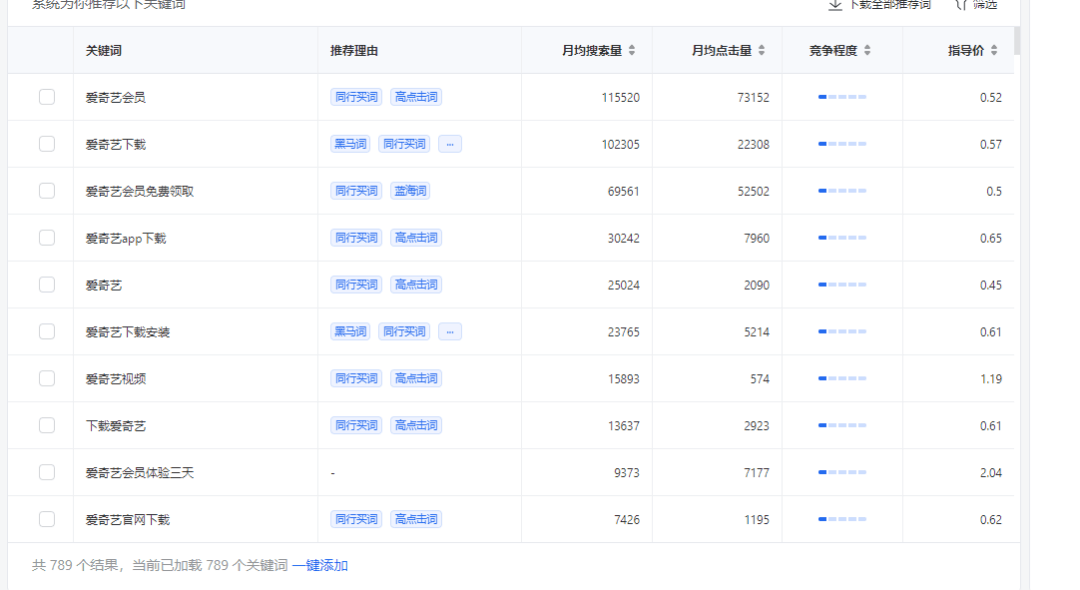1080x590 pixels.
Task: Click search volume value 25024
Action: [623, 284]
